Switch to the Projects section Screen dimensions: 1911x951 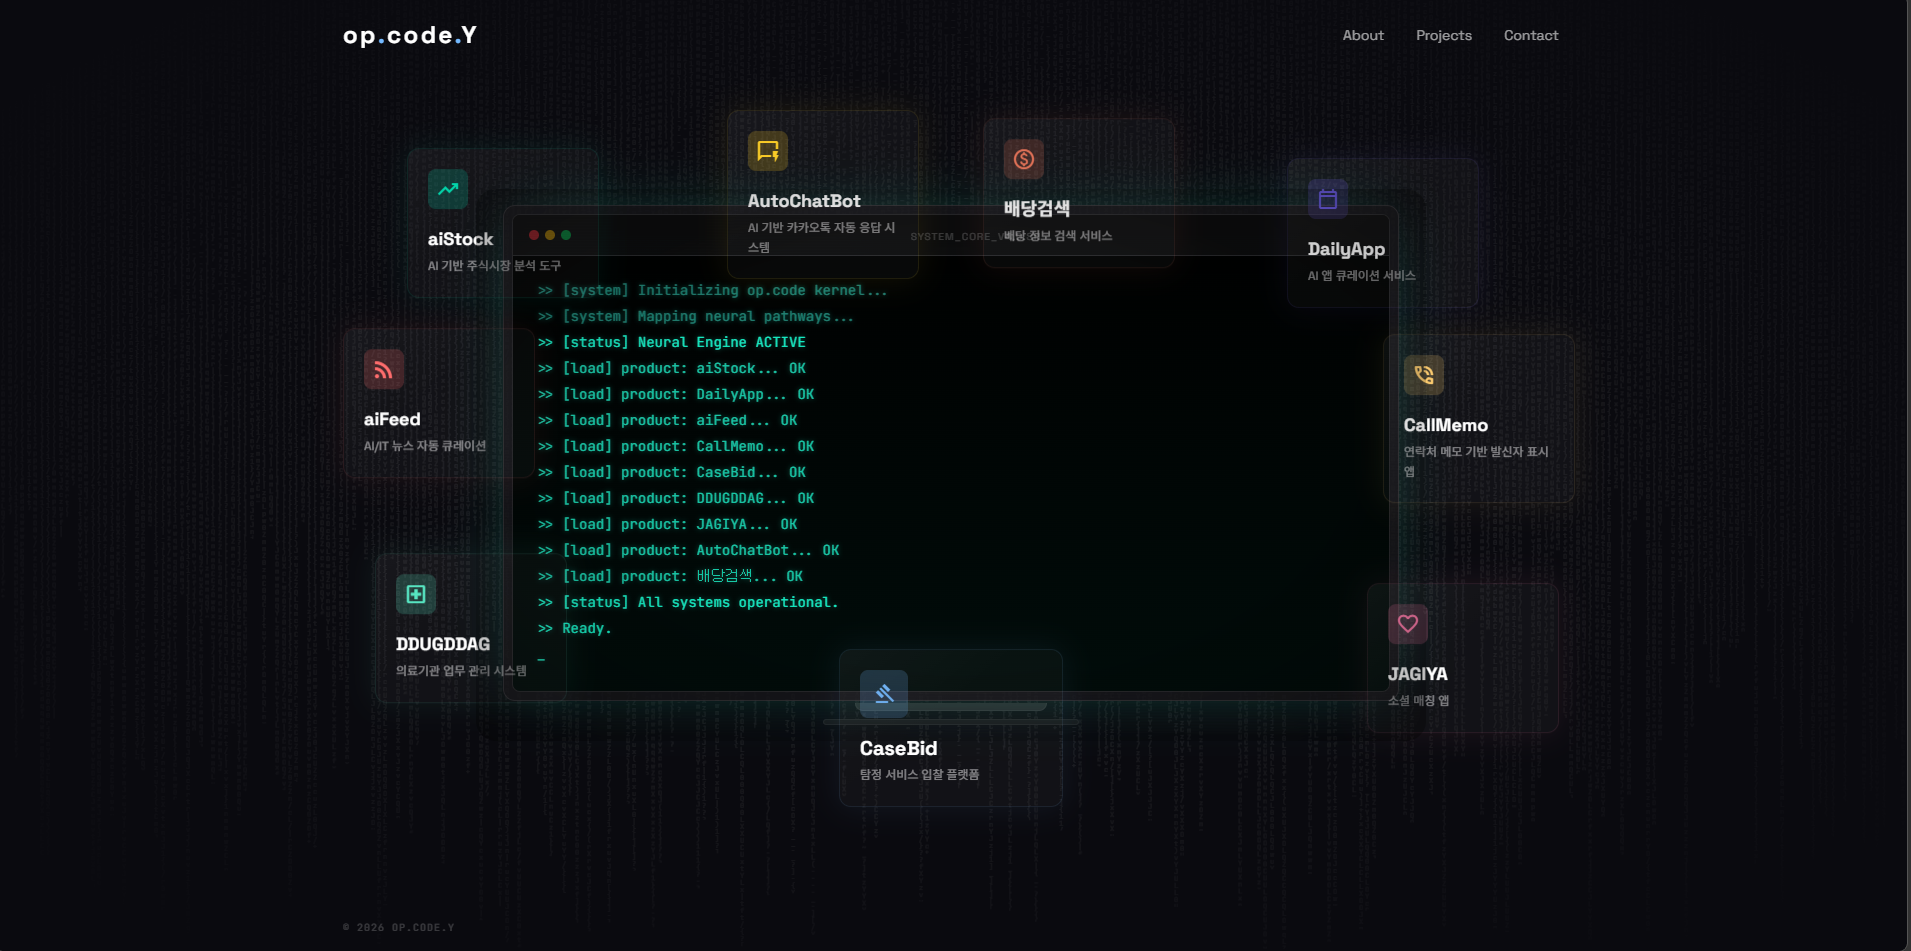(1443, 35)
